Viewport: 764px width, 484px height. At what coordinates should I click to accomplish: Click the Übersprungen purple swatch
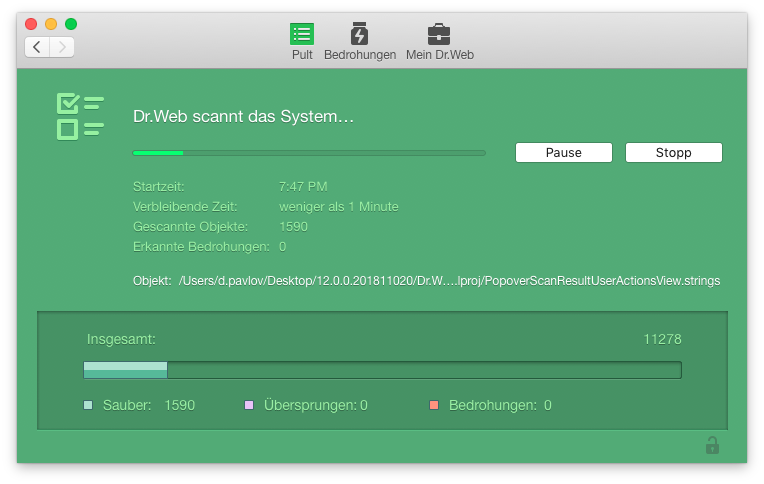249,405
